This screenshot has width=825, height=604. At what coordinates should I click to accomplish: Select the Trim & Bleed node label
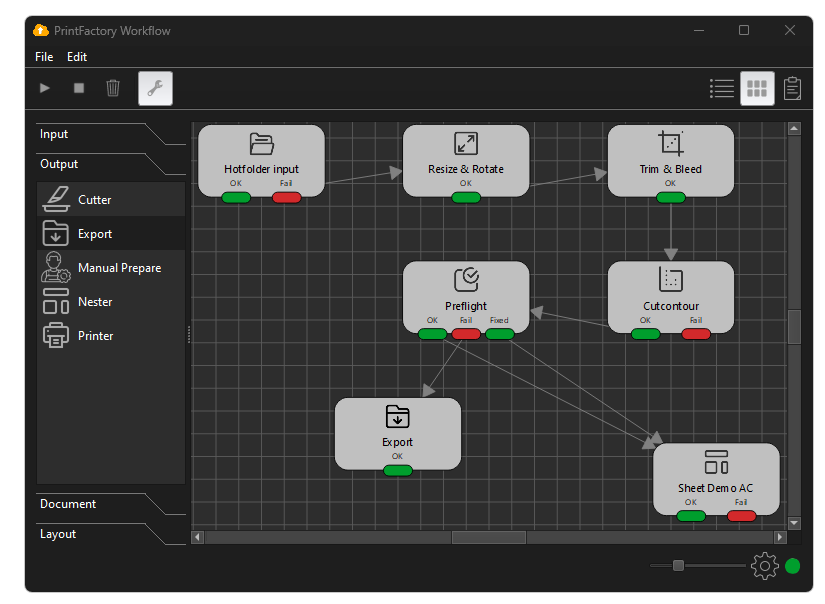click(671, 169)
